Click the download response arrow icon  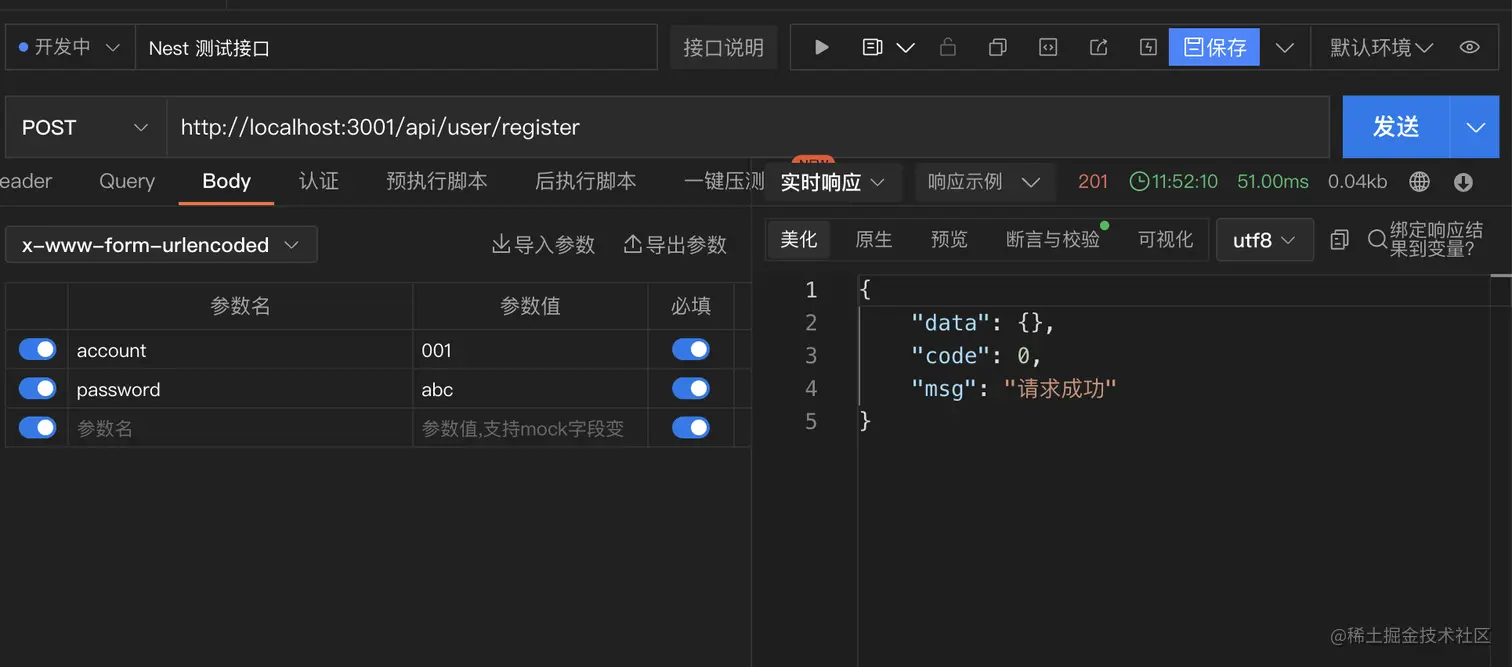[1463, 182]
